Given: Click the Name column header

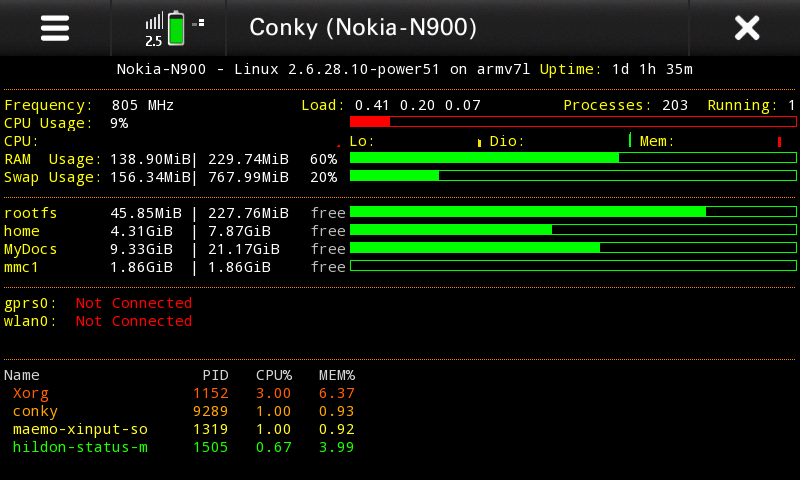Looking at the screenshot, I should [22, 375].
